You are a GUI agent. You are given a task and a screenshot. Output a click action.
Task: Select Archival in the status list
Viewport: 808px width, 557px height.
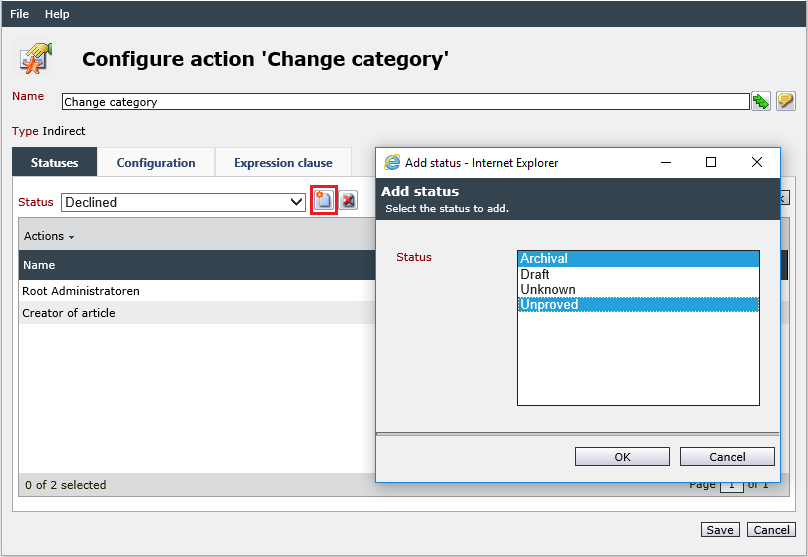[638, 259]
